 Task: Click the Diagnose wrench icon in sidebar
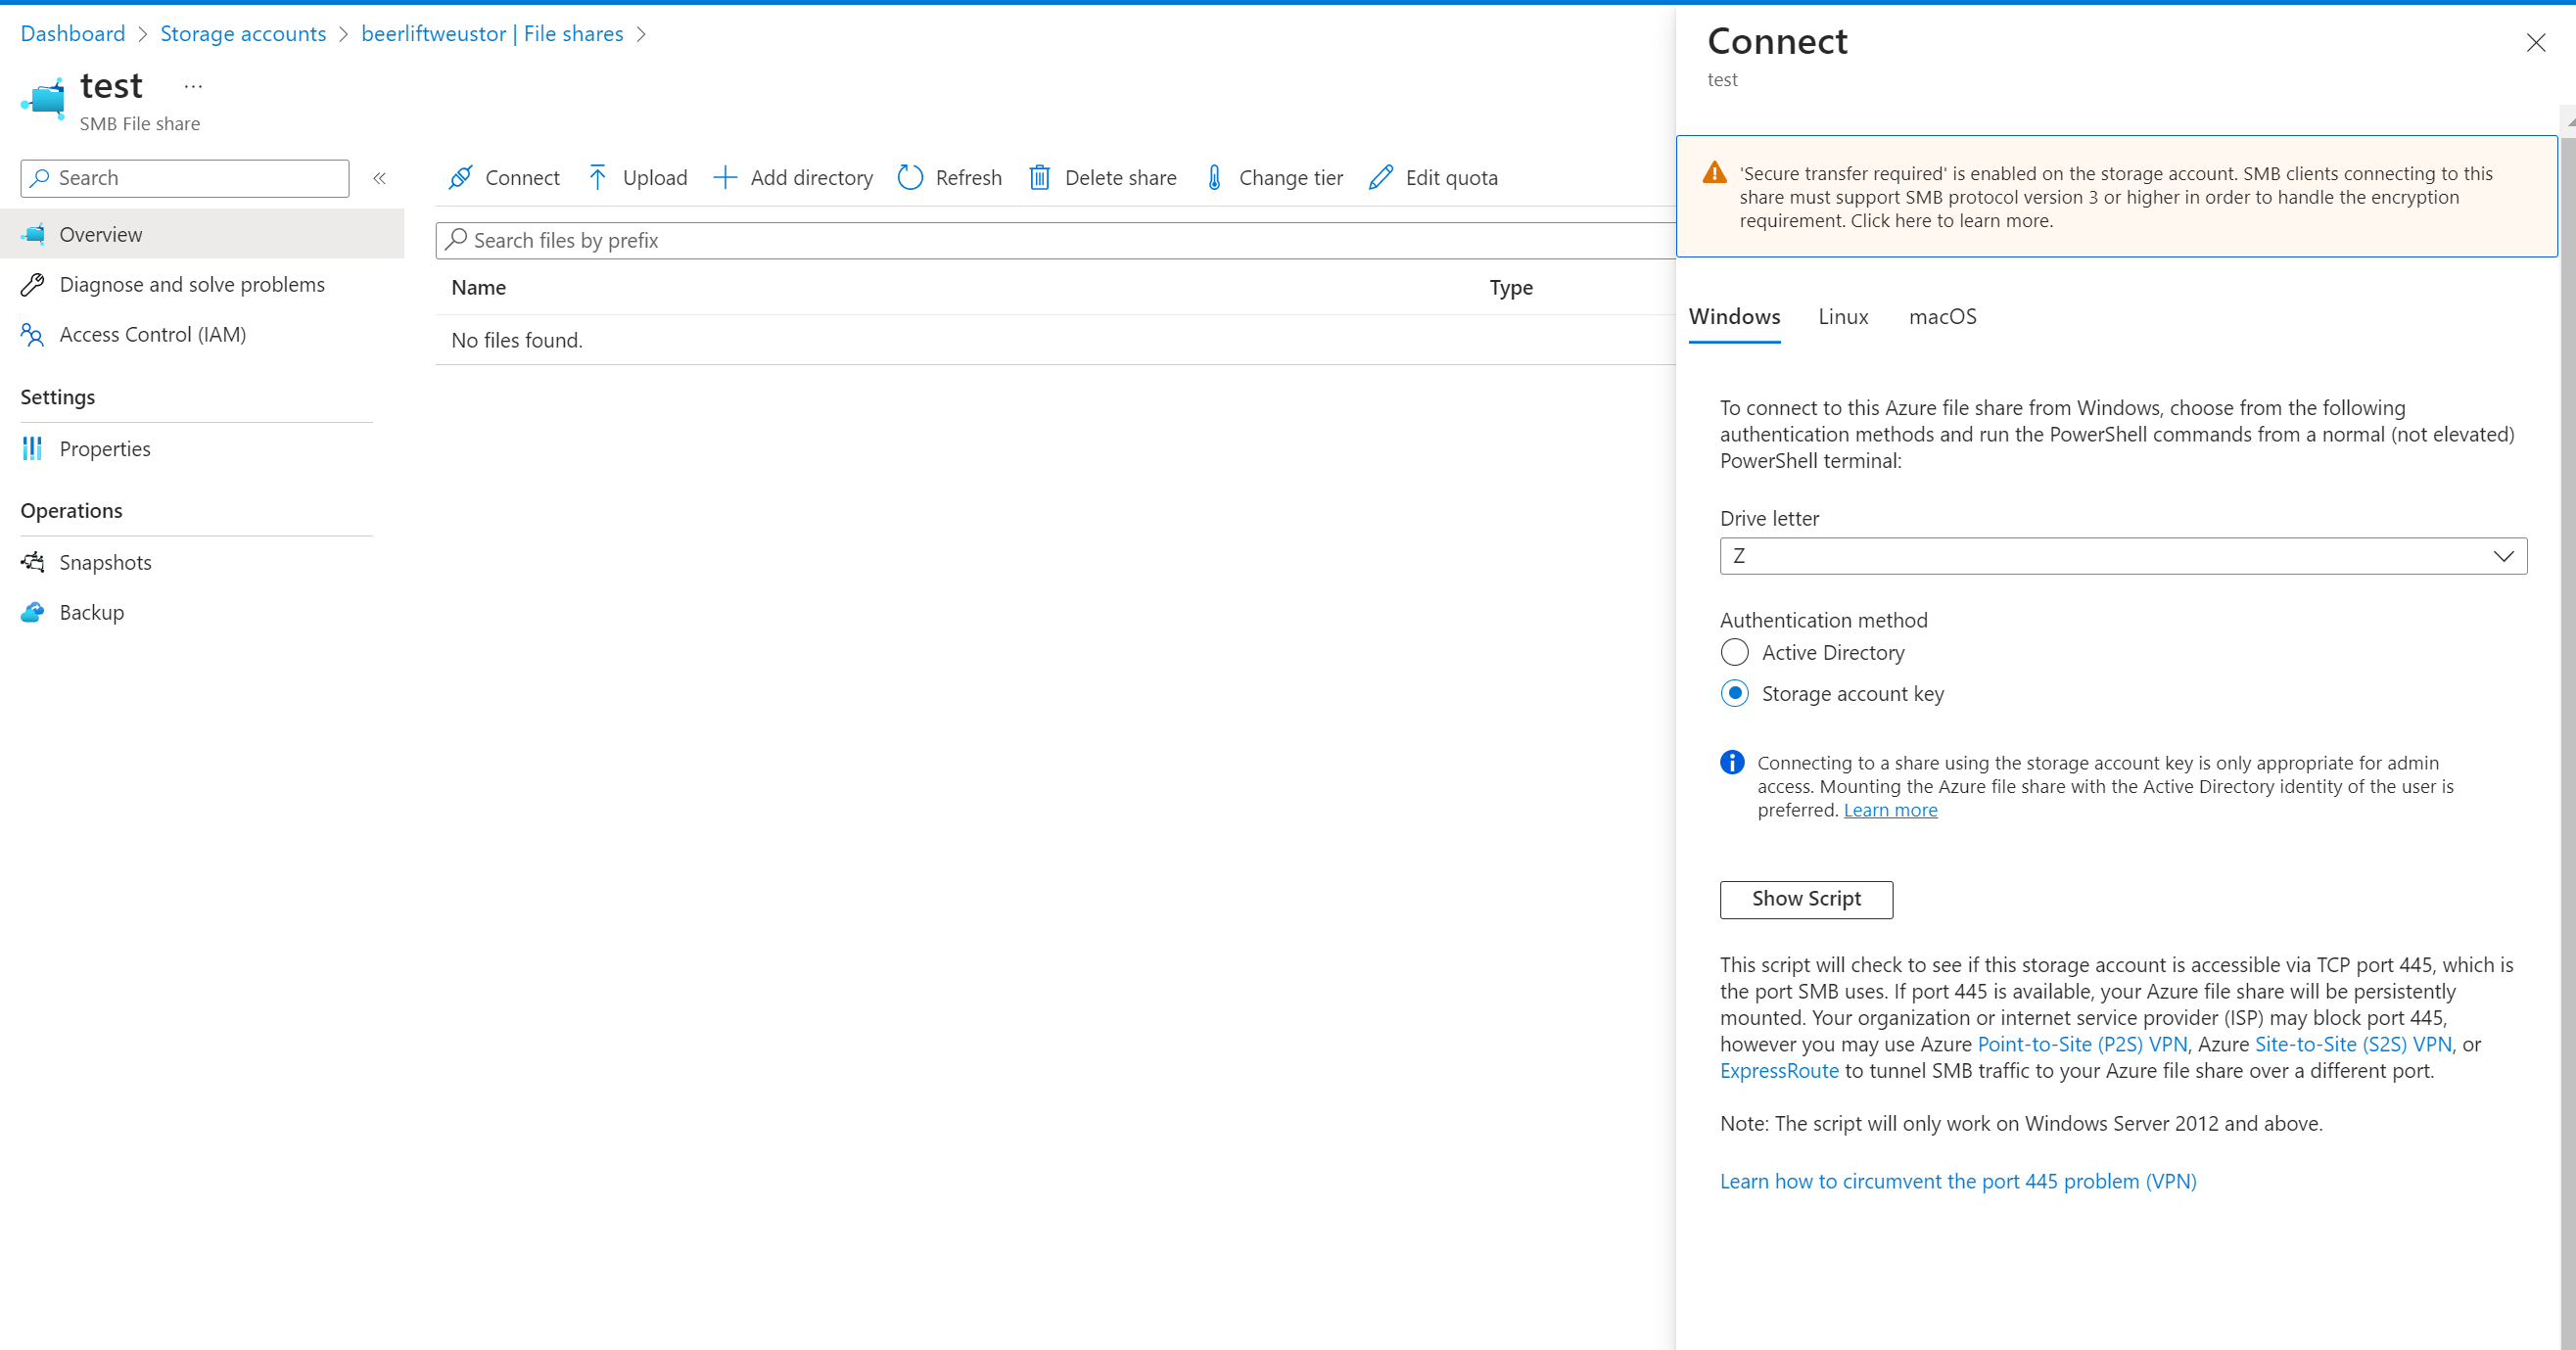(33, 285)
